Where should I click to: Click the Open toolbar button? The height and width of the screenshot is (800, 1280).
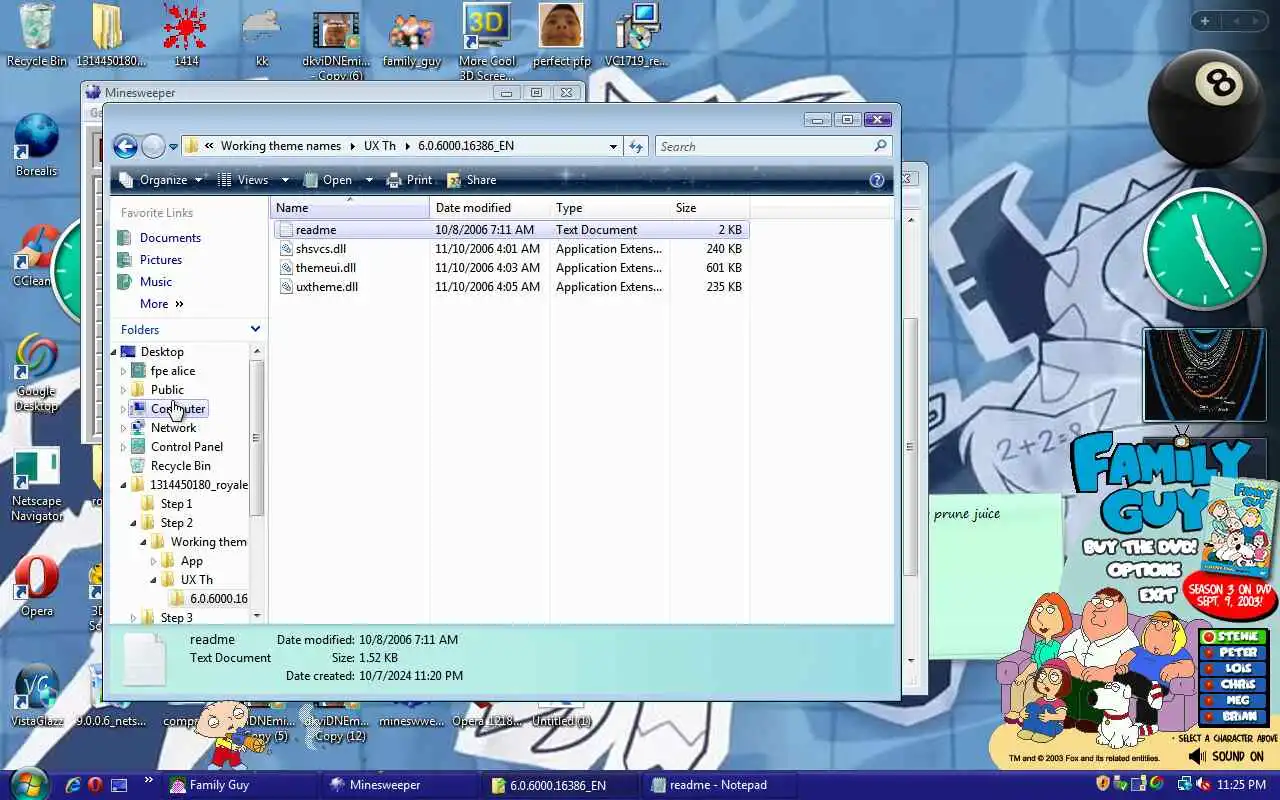[328, 180]
